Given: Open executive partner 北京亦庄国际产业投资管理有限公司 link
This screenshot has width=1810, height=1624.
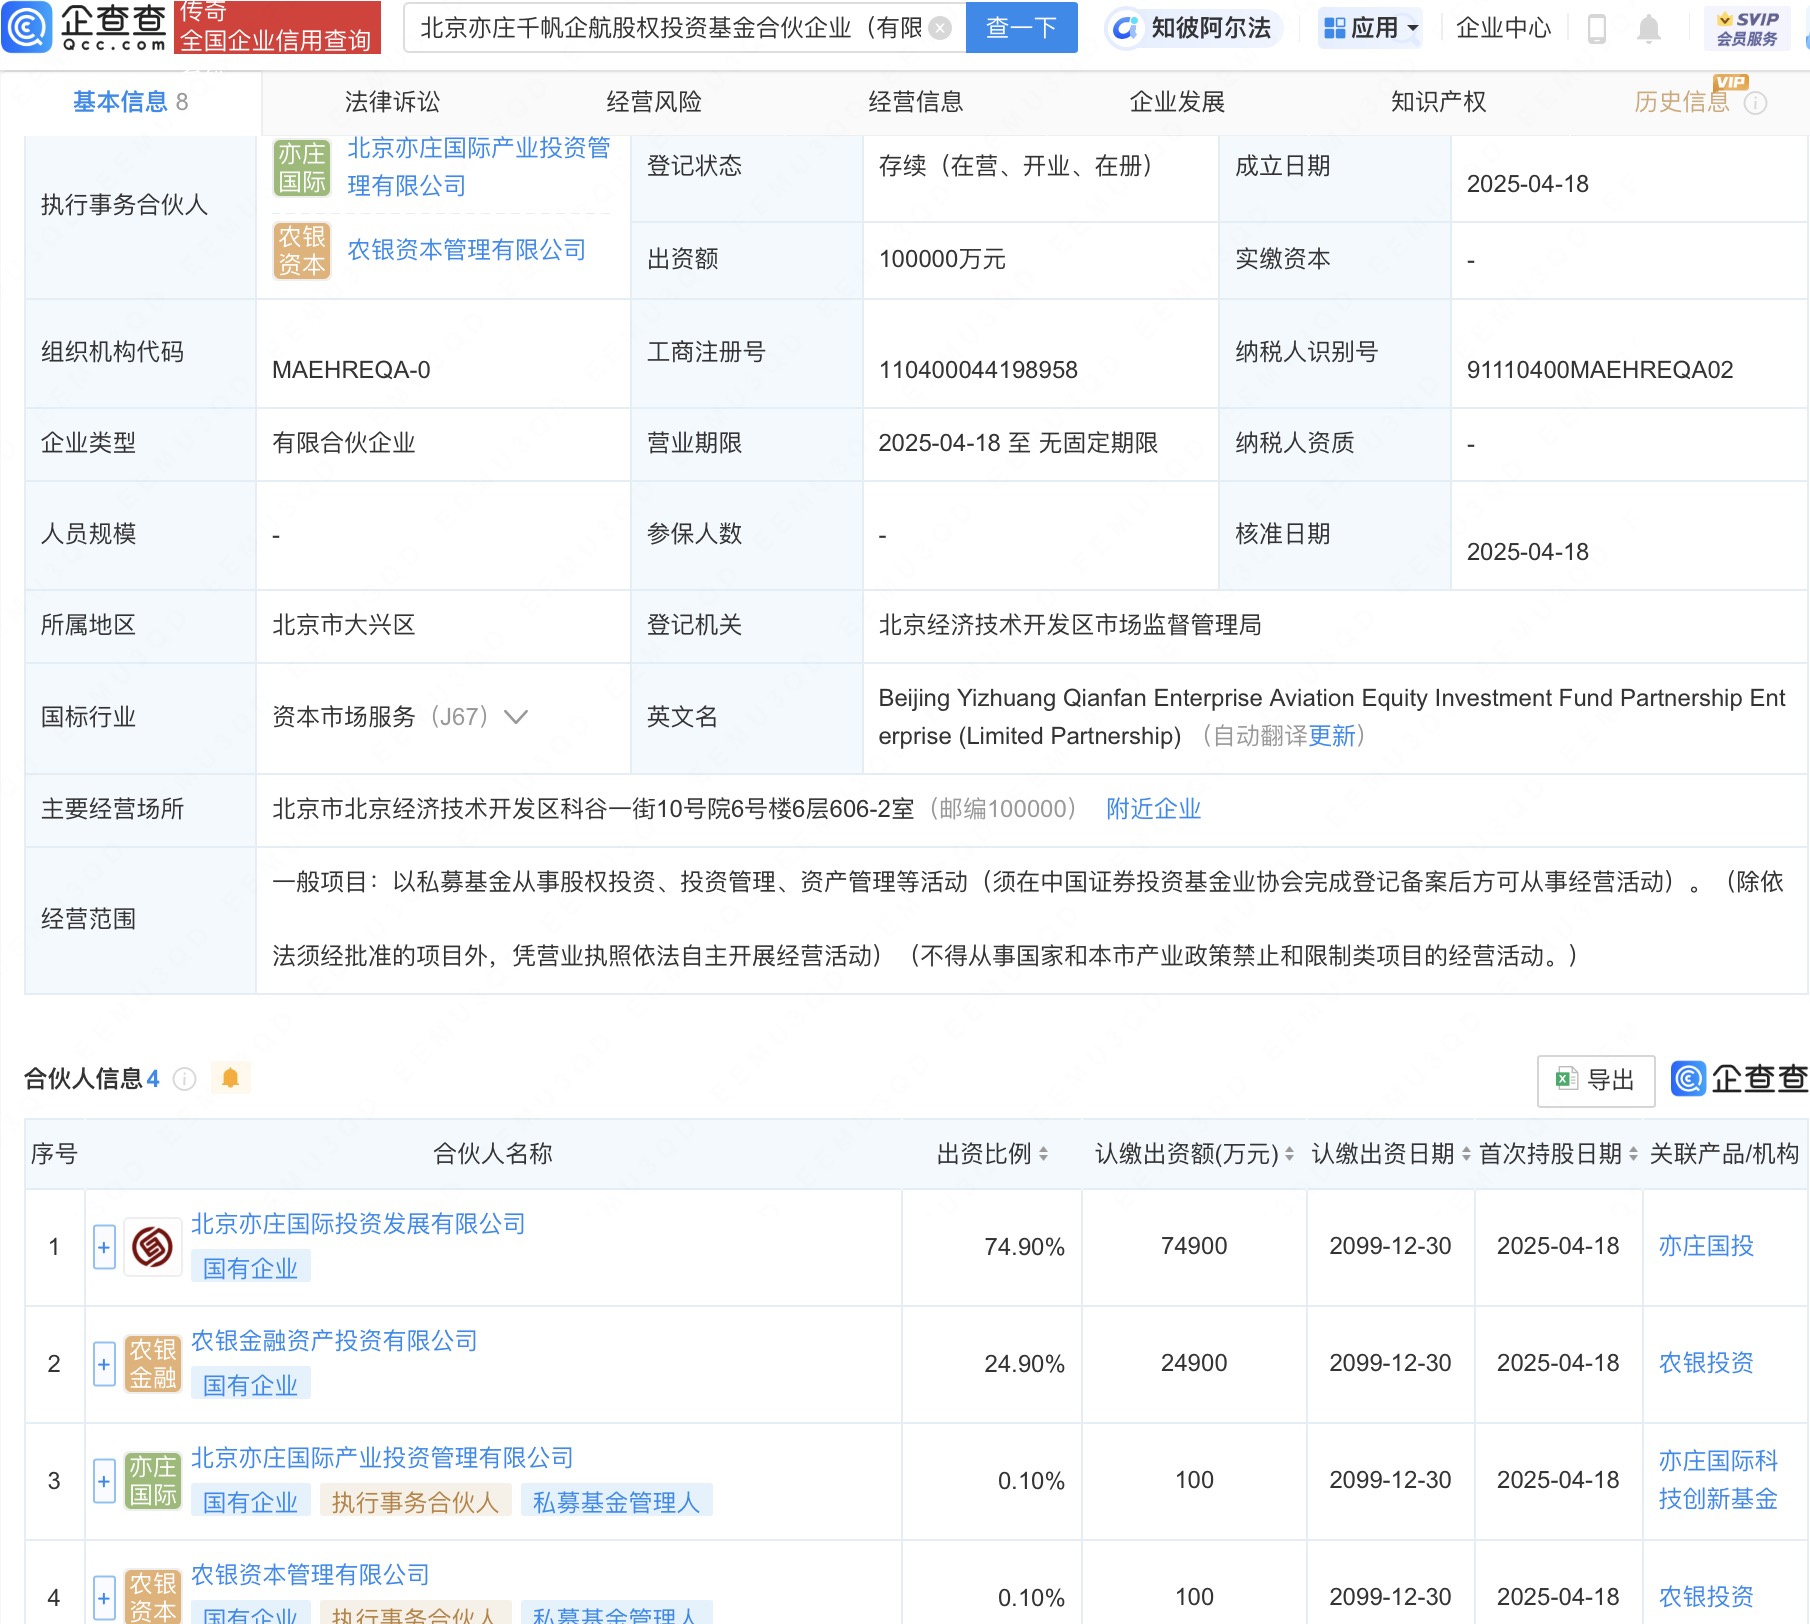Looking at the screenshot, I should (x=478, y=166).
